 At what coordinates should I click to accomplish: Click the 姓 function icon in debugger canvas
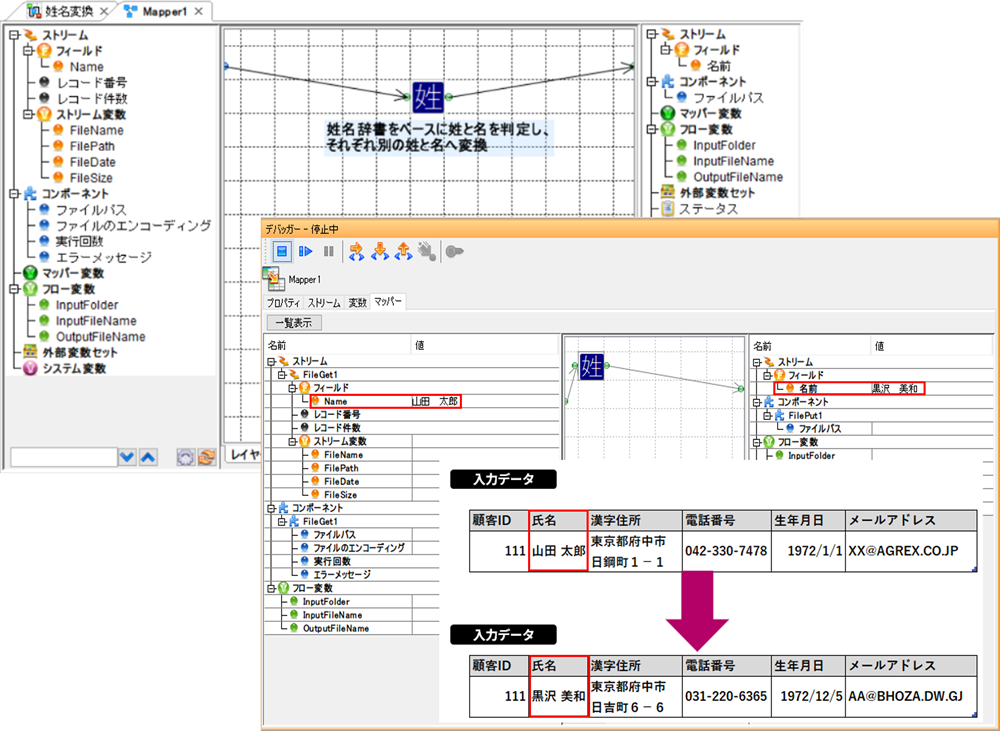point(591,366)
